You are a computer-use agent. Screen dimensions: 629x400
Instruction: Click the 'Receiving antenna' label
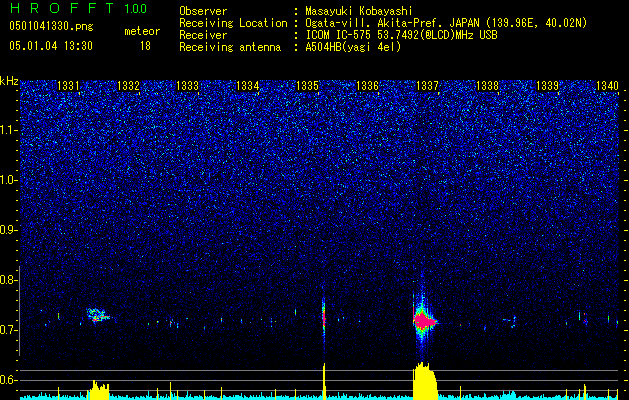pos(230,47)
